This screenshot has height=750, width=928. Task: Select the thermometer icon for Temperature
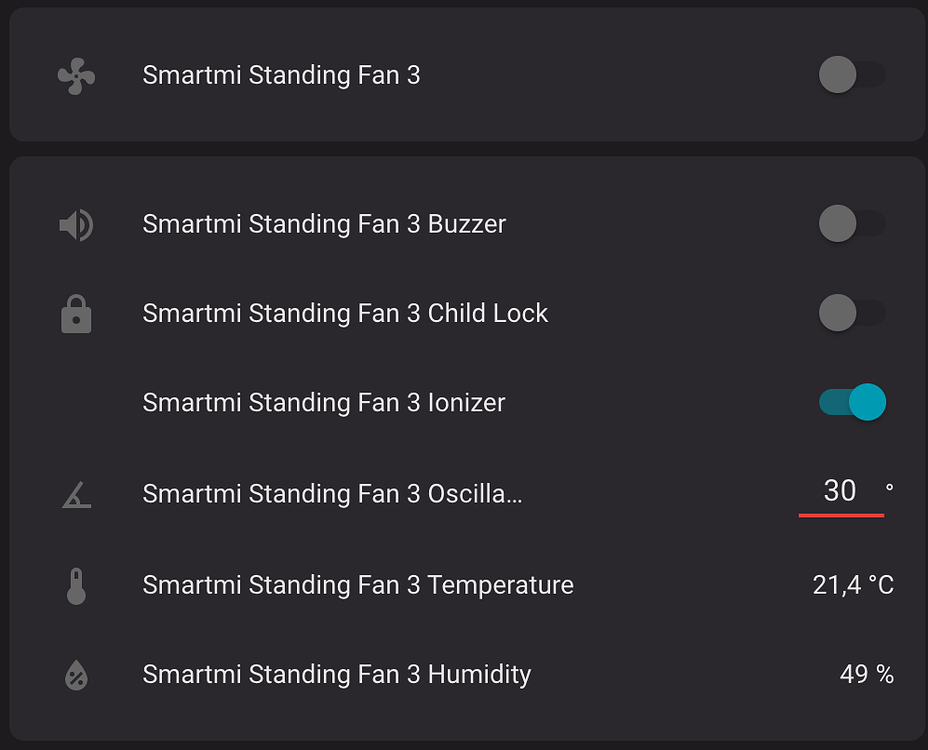(x=75, y=584)
